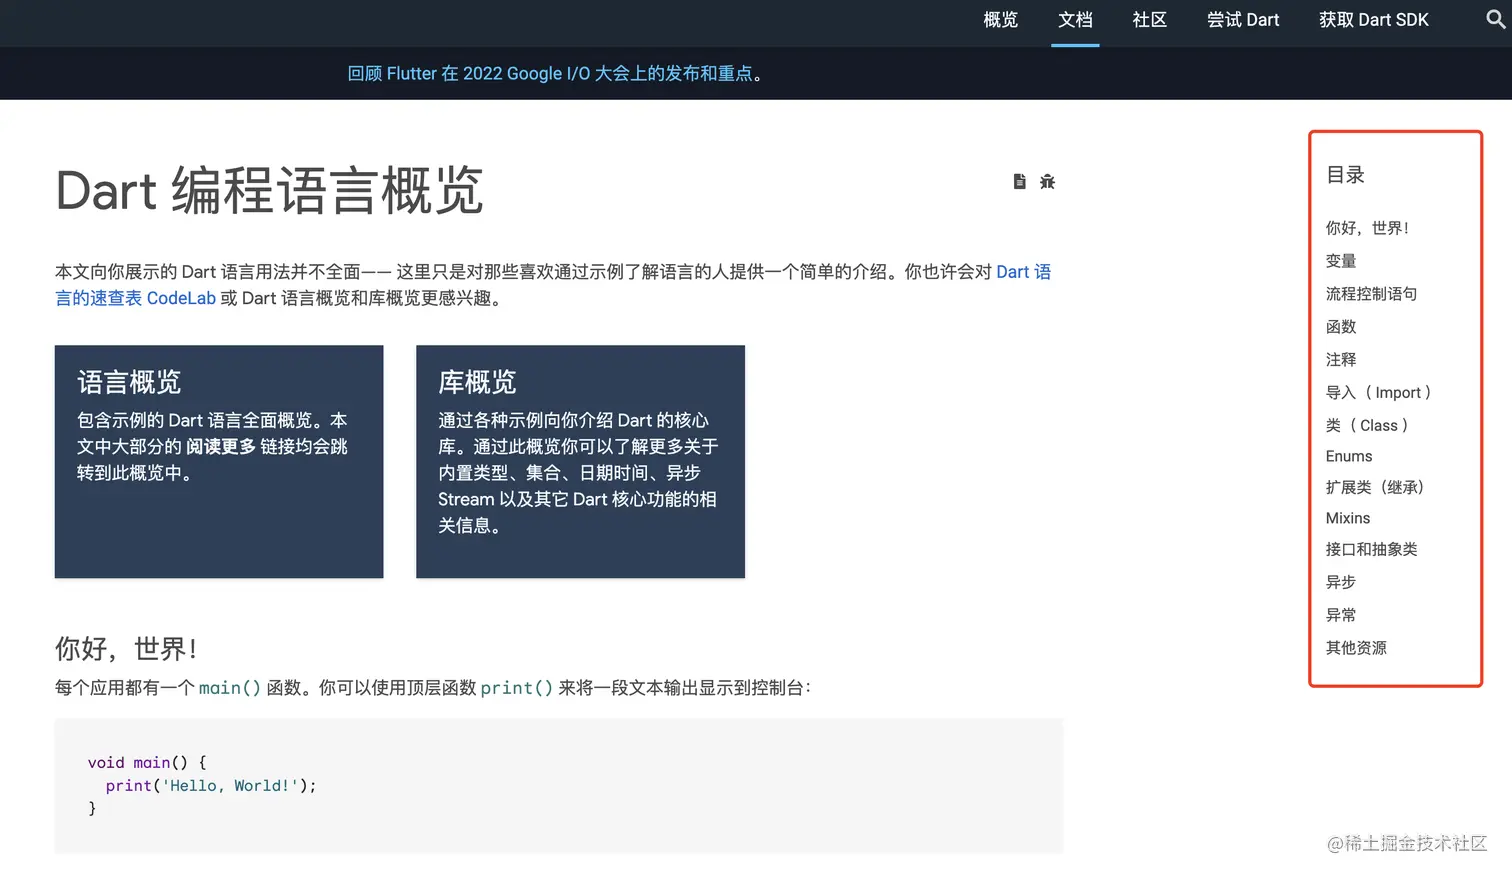Jump to 其他资源 in contents
The width and height of the screenshot is (1512, 878).
(1356, 648)
